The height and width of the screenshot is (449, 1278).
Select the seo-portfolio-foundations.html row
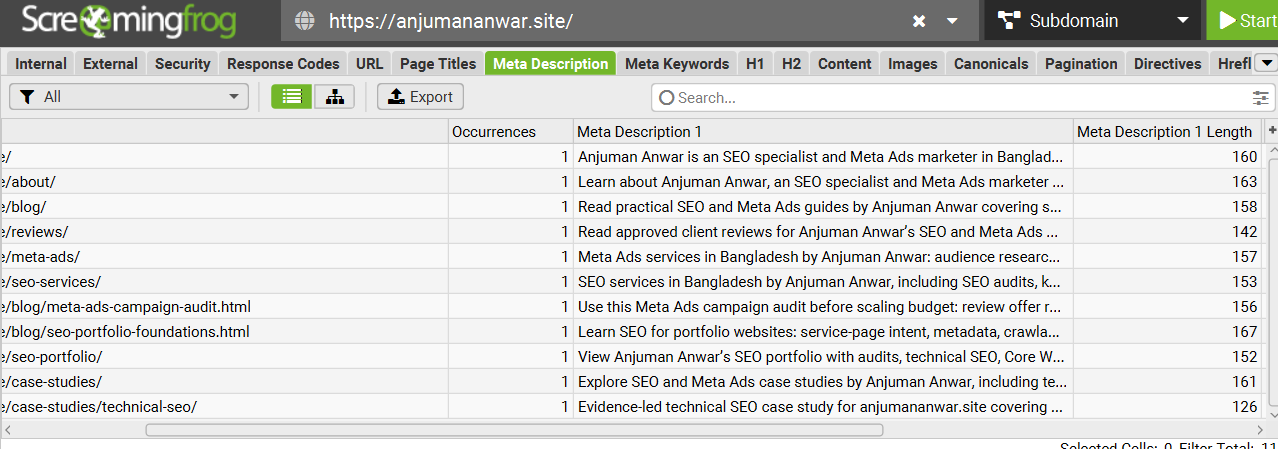[224, 332]
